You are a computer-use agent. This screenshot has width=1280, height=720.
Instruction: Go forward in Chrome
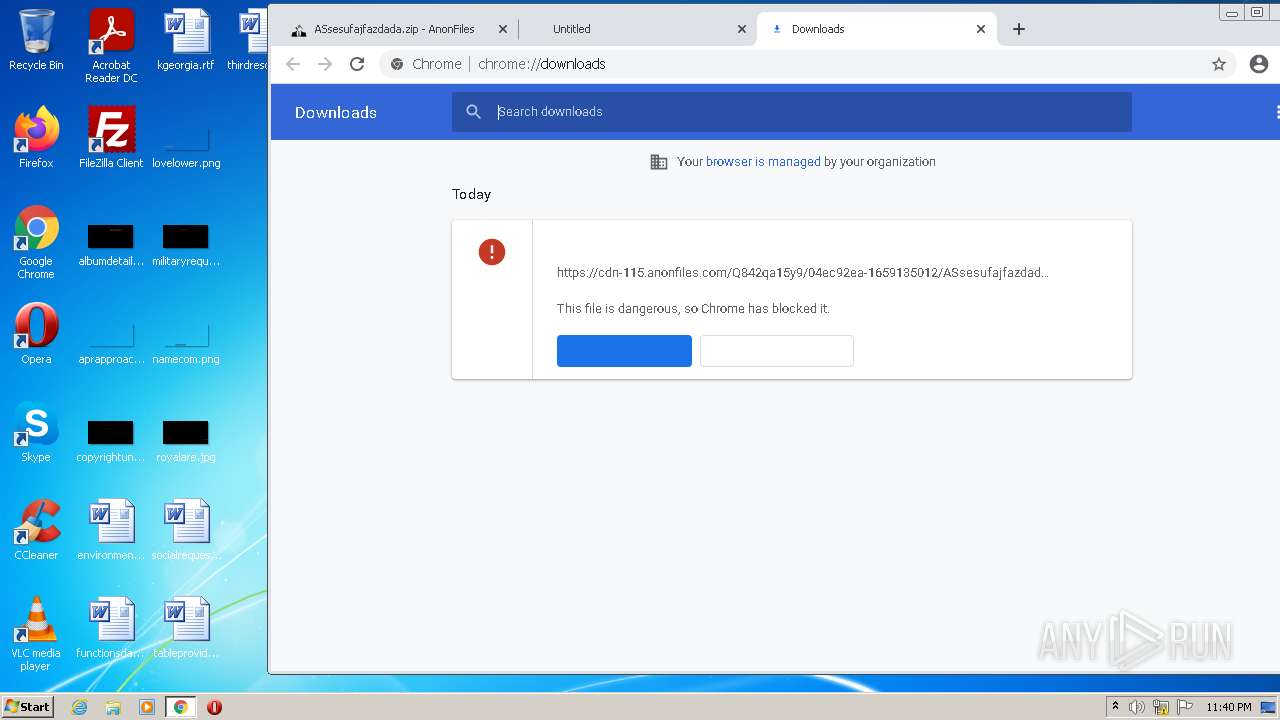click(325, 64)
